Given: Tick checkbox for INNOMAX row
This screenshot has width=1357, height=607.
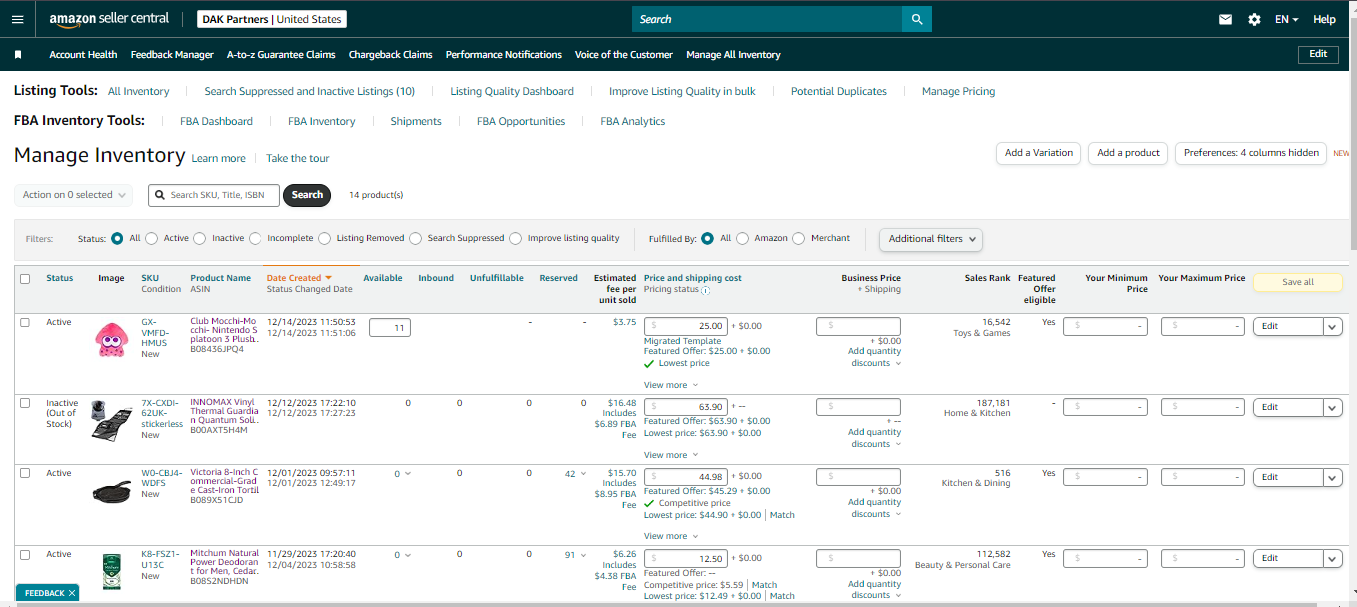Looking at the screenshot, I should click(x=25, y=402).
